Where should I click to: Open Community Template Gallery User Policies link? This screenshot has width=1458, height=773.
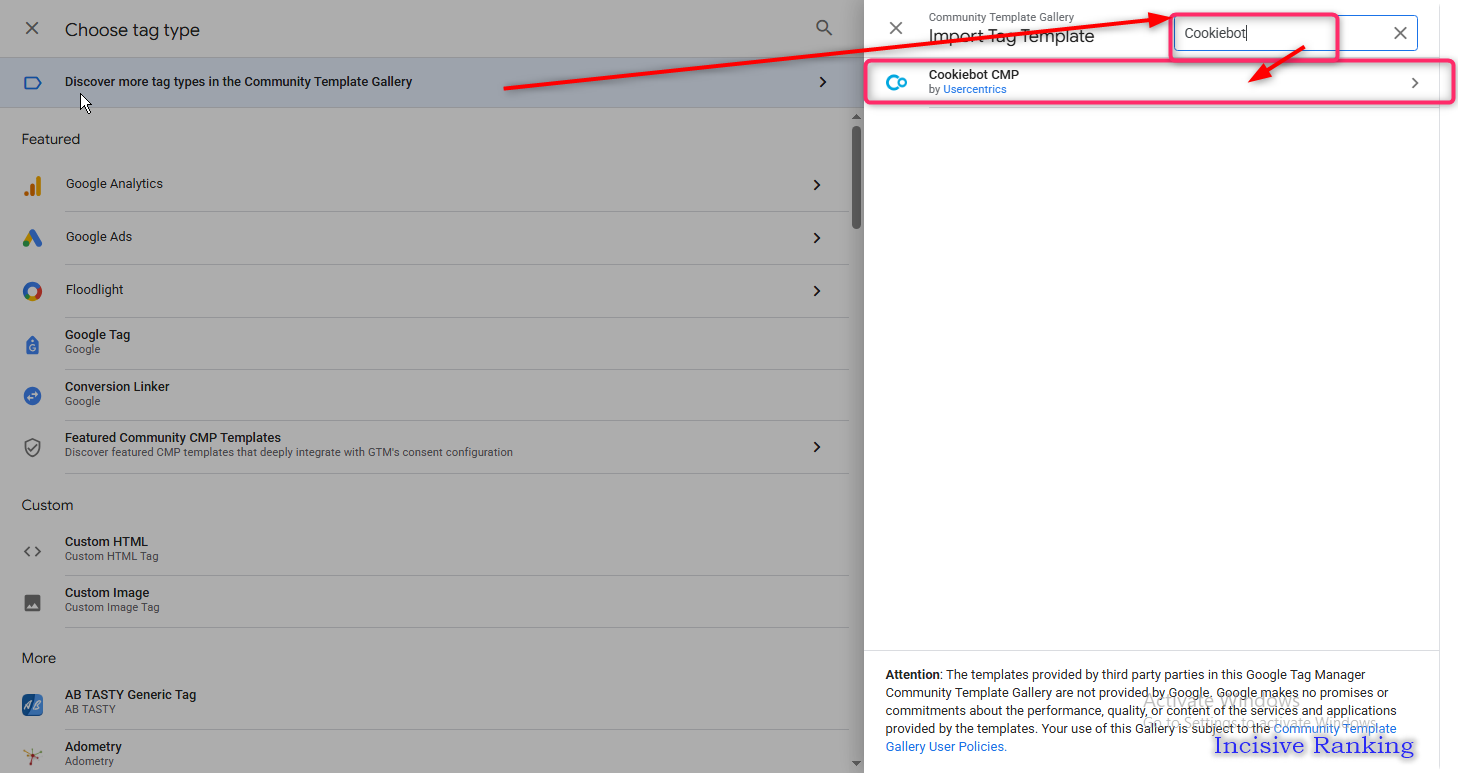click(1141, 738)
